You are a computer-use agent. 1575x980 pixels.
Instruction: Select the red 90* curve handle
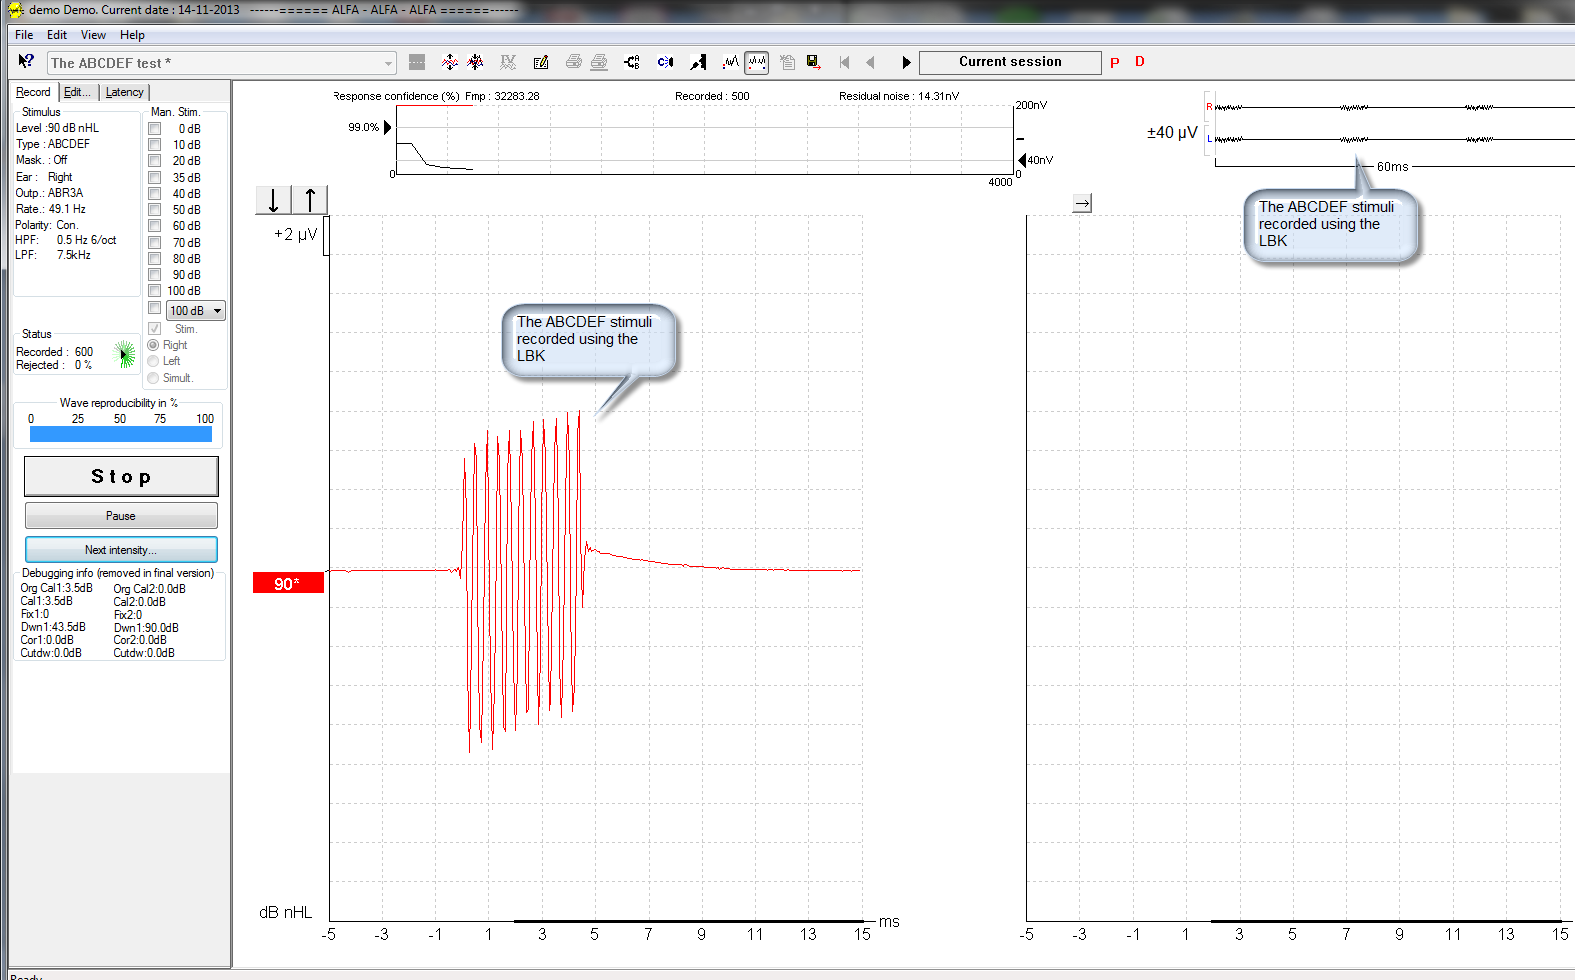click(x=288, y=583)
